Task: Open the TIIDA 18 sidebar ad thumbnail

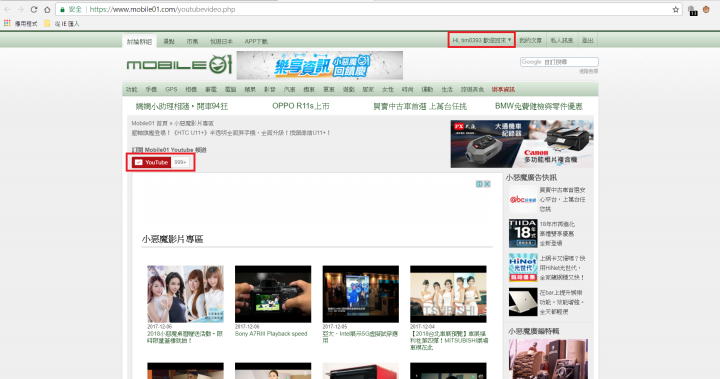Action: point(523,233)
